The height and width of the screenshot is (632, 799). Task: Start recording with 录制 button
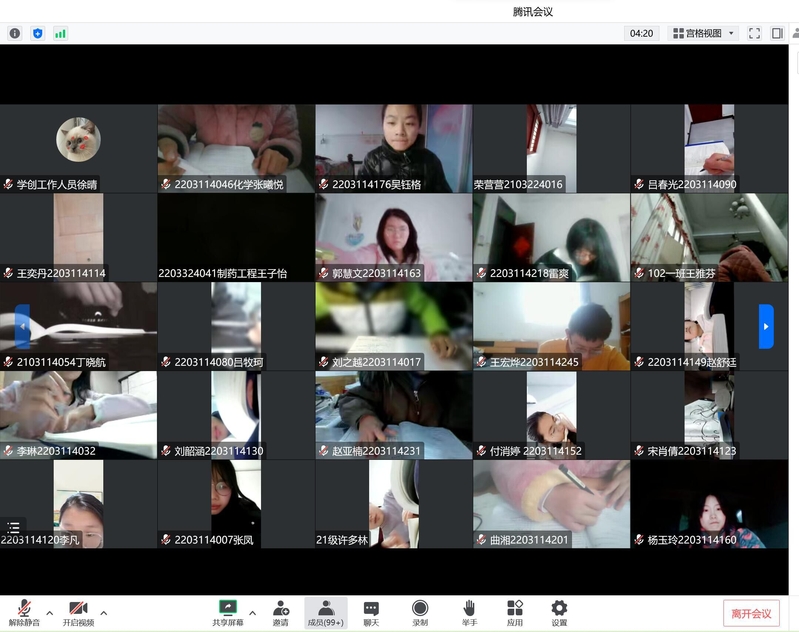(x=420, y=612)
